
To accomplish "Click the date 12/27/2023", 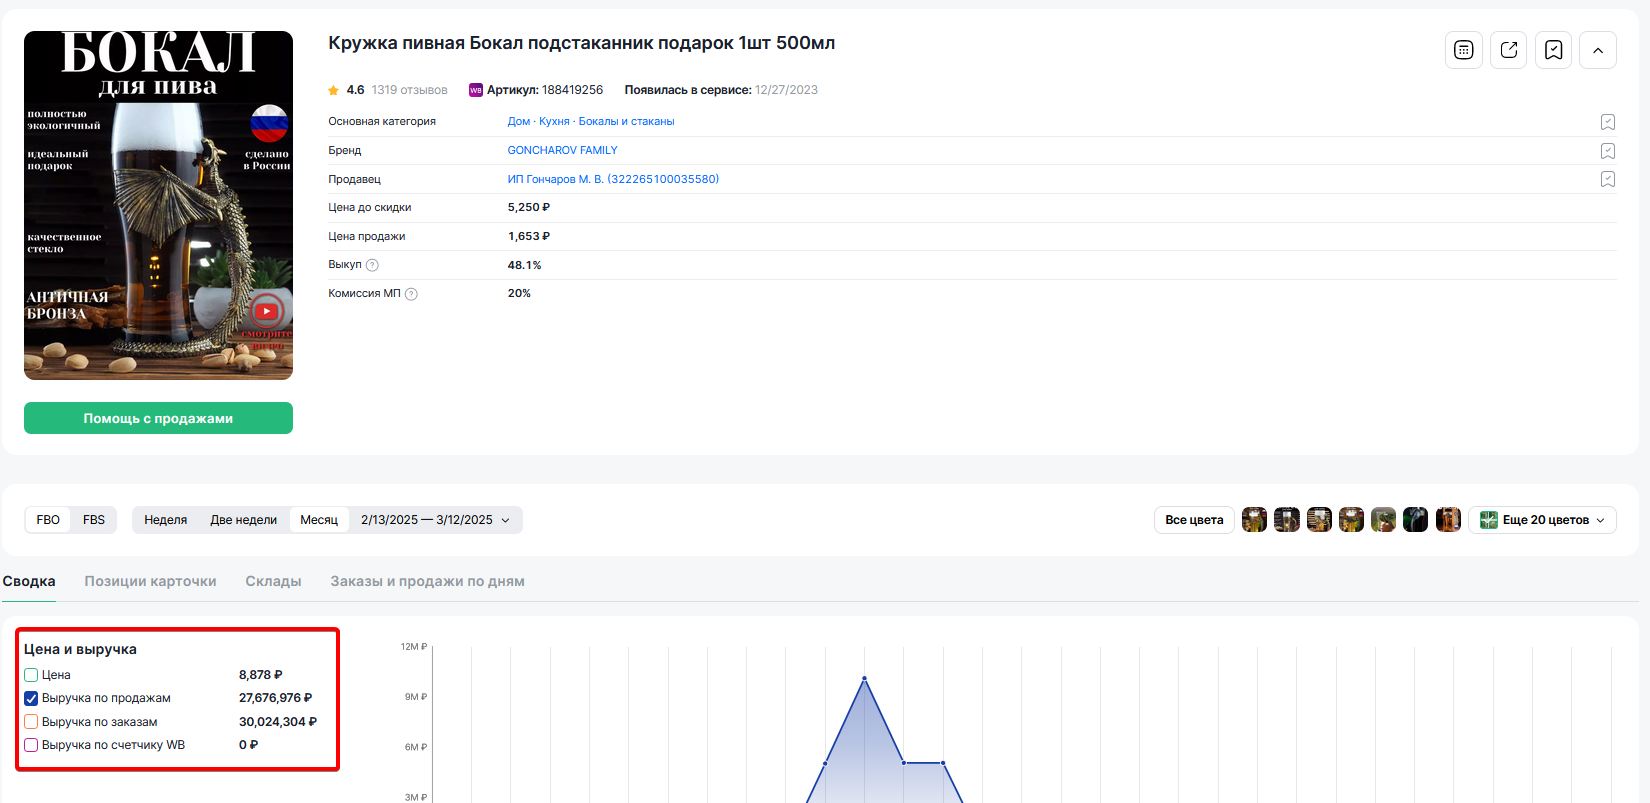I will (x=786, y=90).
